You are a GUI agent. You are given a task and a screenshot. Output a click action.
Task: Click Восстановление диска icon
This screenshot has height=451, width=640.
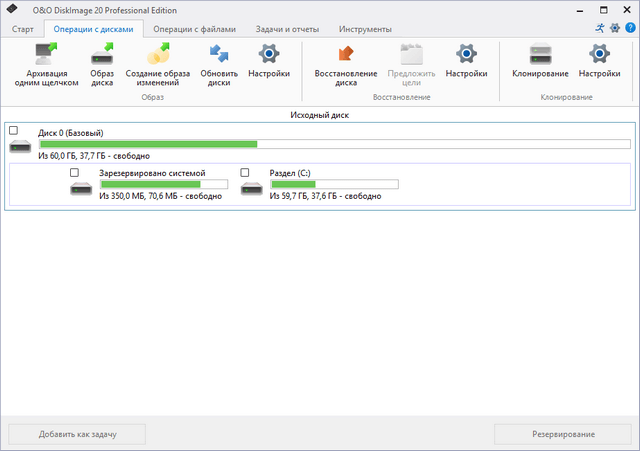point(345,56)
